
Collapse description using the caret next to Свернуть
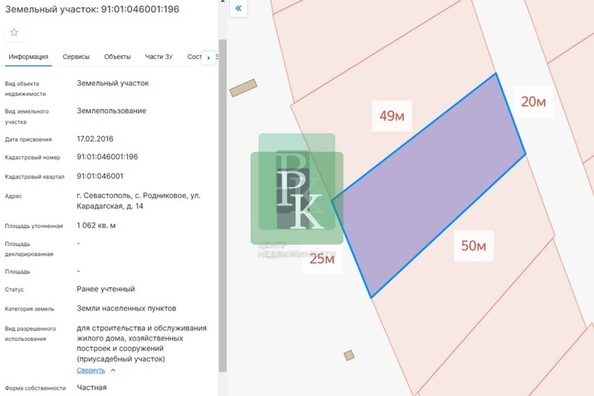coord(113,370)
